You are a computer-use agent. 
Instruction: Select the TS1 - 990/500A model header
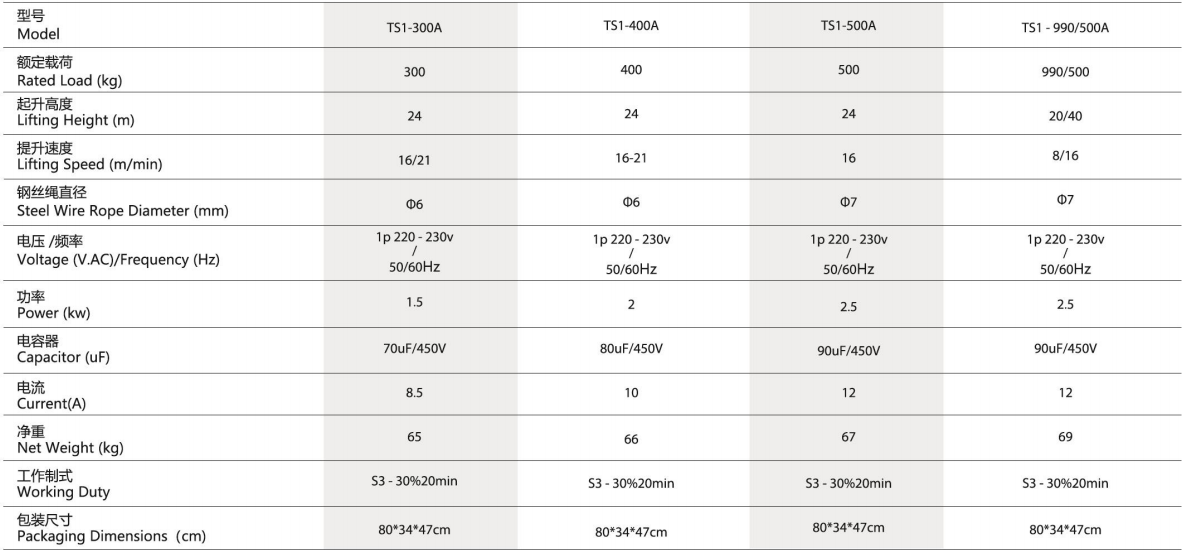tap(1065, 29)
